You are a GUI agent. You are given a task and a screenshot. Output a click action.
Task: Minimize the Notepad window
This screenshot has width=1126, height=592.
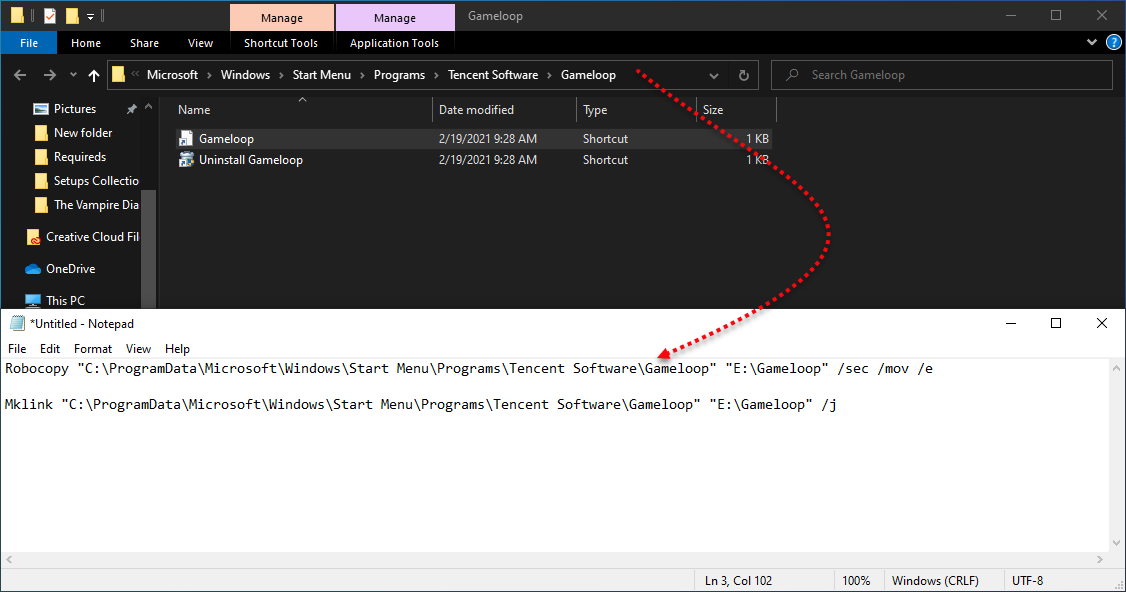1011,323
